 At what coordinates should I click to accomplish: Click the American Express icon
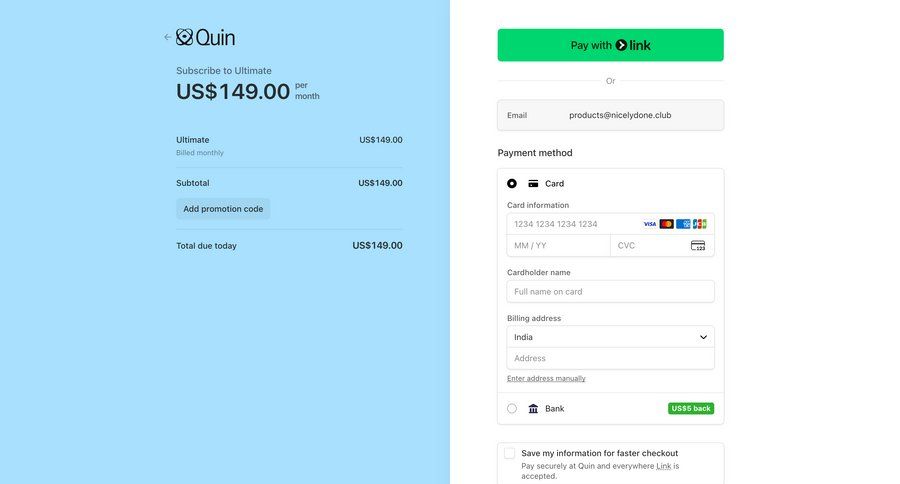[x=683, y=224]
